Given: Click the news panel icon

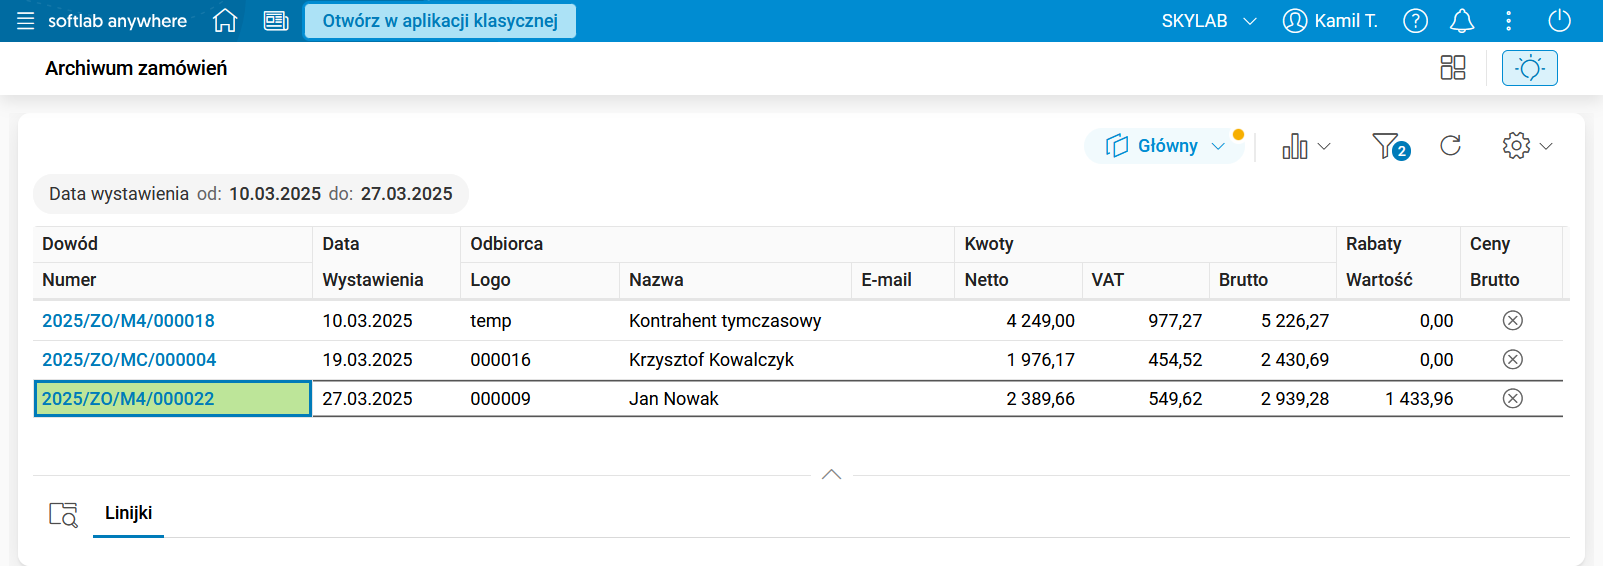Looking at the screenshot, I should coord(276,21).
